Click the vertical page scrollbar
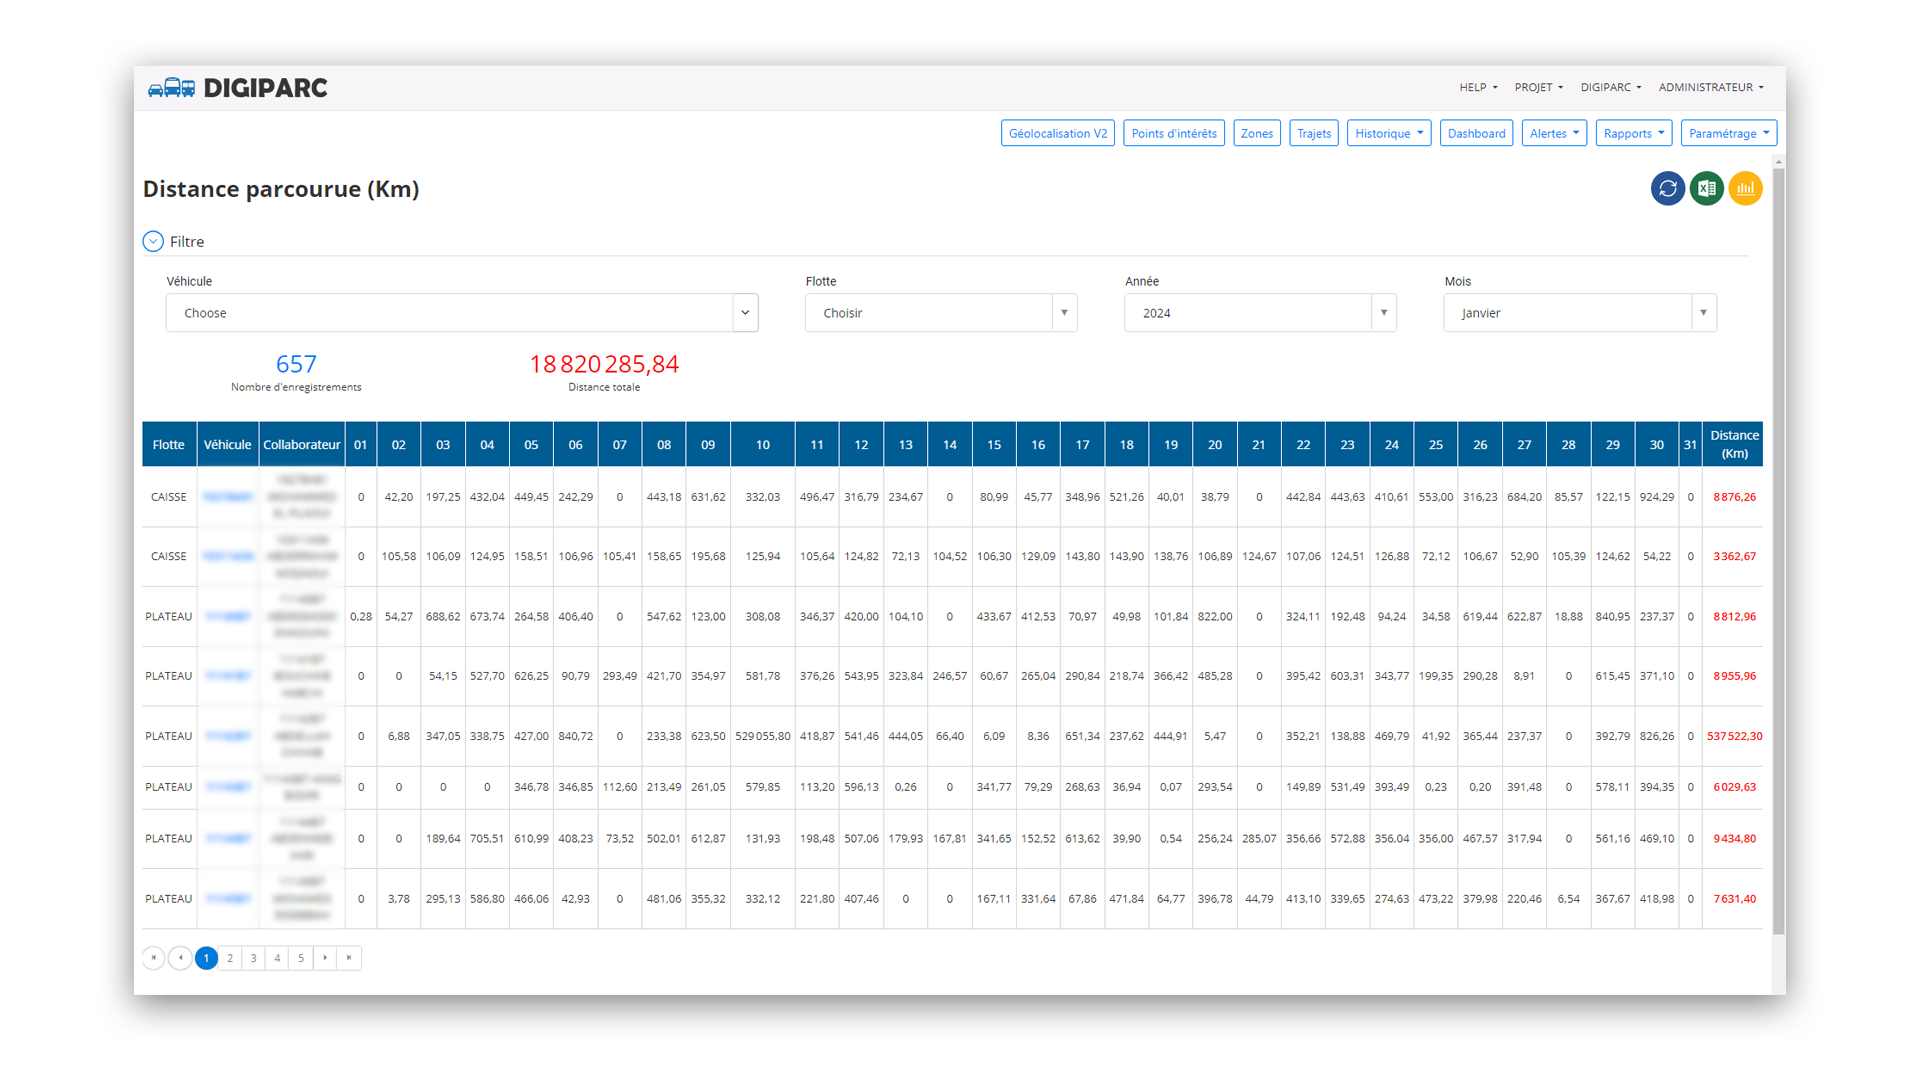Screen dimensions: 1920x1080 1778,550
